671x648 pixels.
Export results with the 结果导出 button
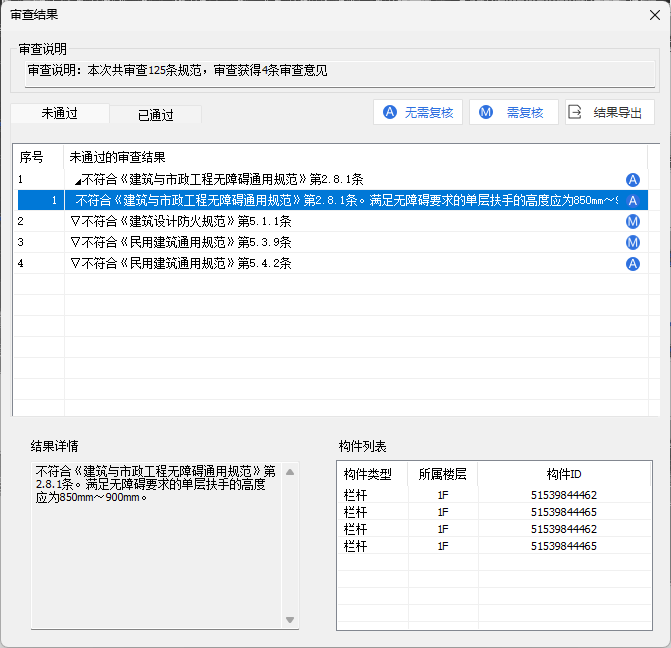tap(608, 113)
